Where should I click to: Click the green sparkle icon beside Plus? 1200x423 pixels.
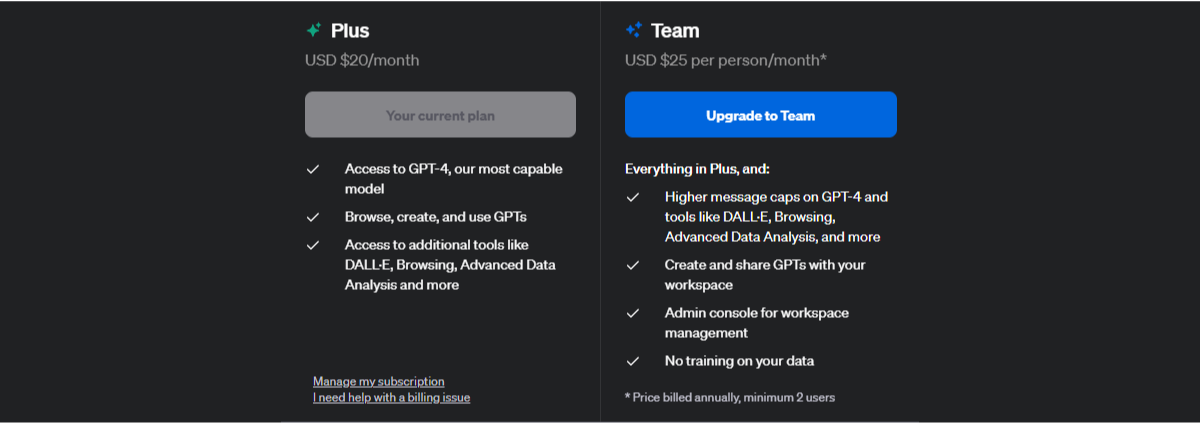[x=313, y=30]
